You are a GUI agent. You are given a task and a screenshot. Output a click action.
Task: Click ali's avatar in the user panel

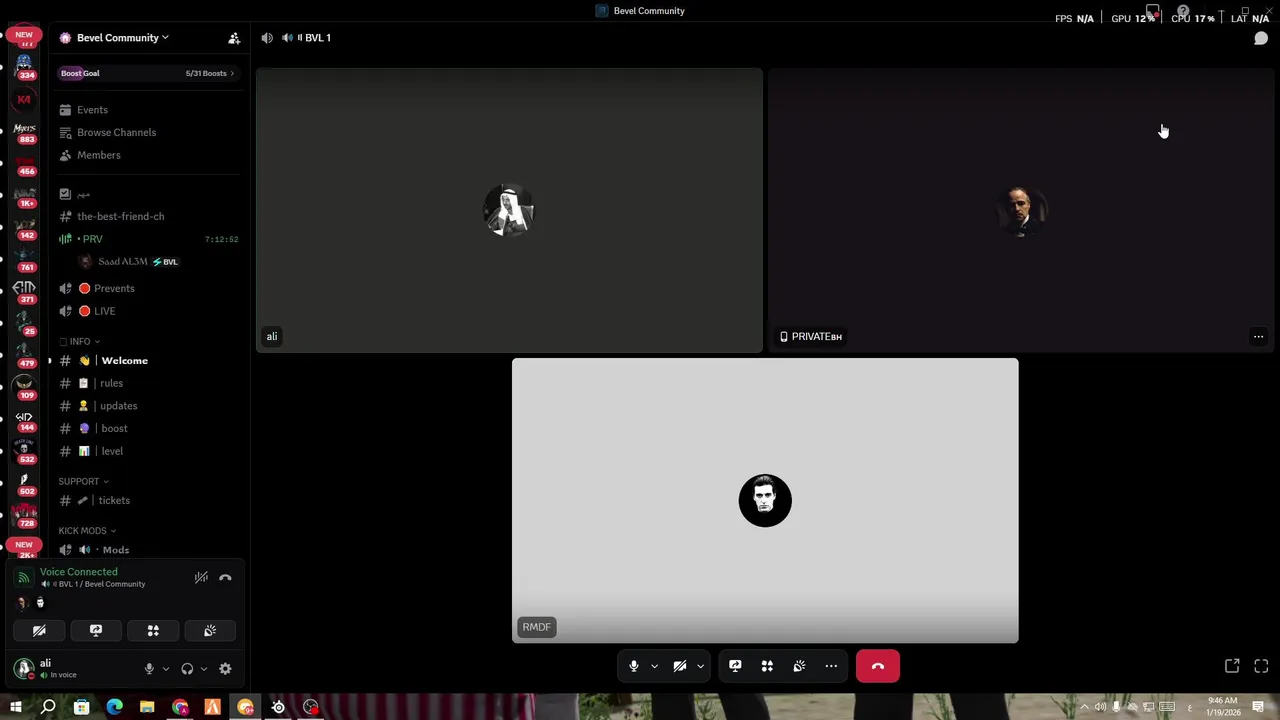pos(23,668)
